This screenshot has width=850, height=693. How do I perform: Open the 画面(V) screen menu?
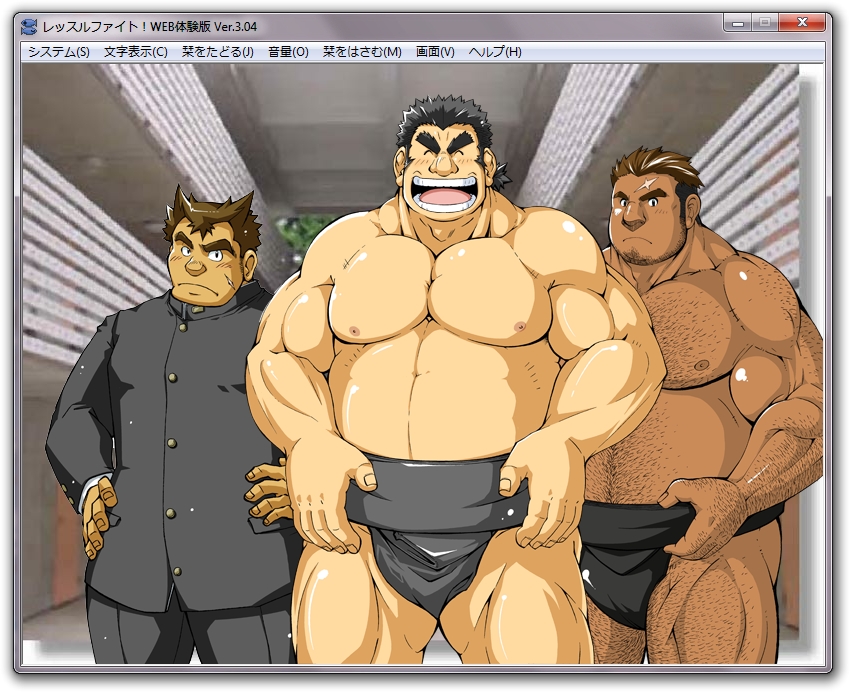tap(435, 52)
